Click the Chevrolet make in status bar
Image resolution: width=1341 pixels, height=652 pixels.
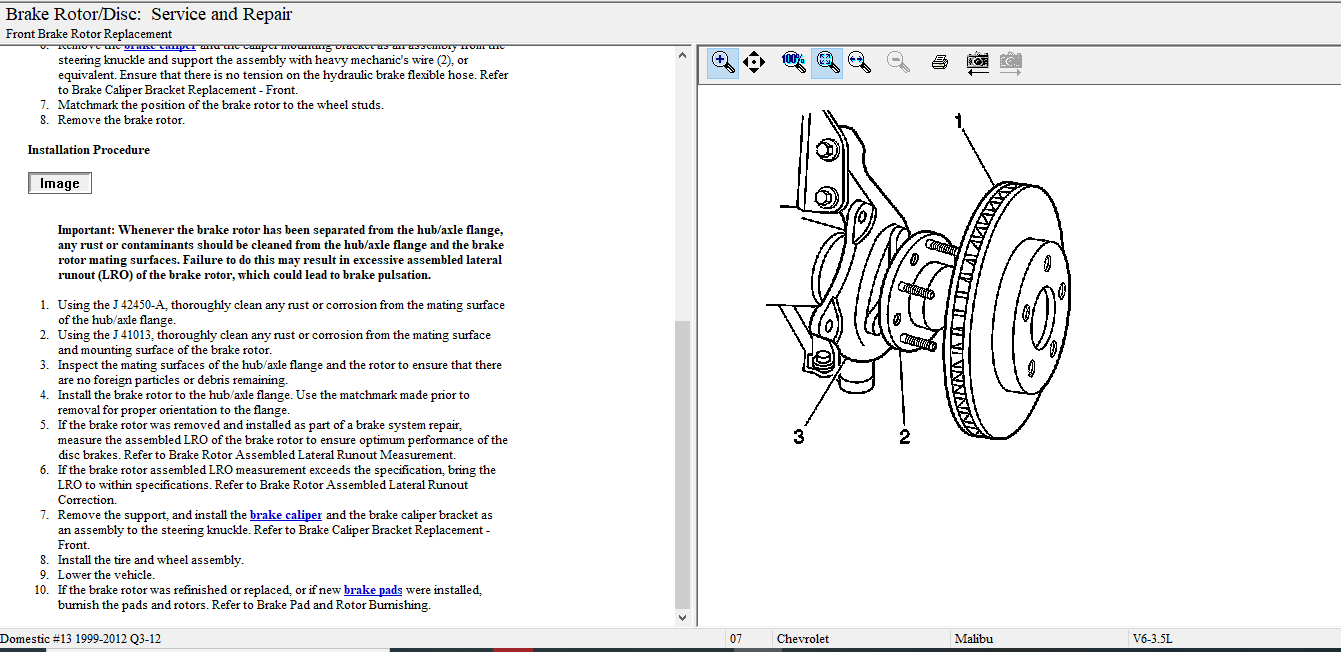(x=802, y=639)
